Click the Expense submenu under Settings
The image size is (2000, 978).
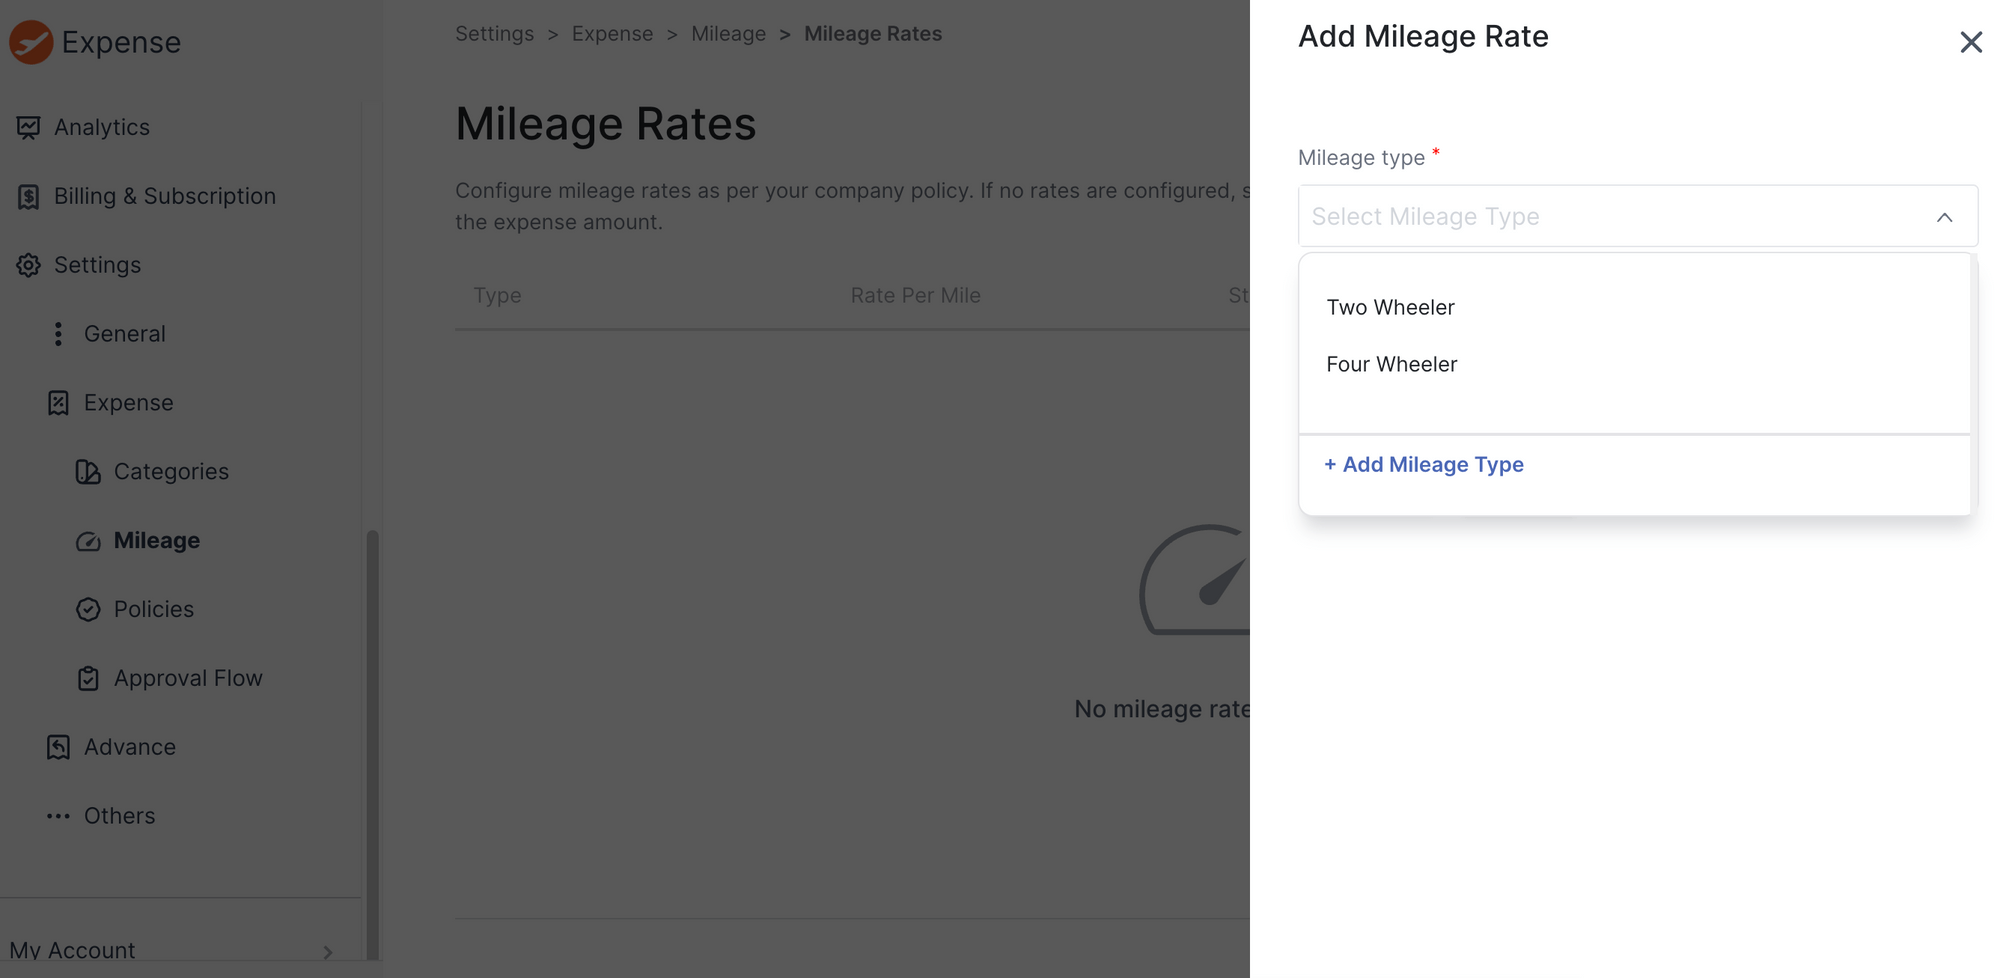pos(128,403)
